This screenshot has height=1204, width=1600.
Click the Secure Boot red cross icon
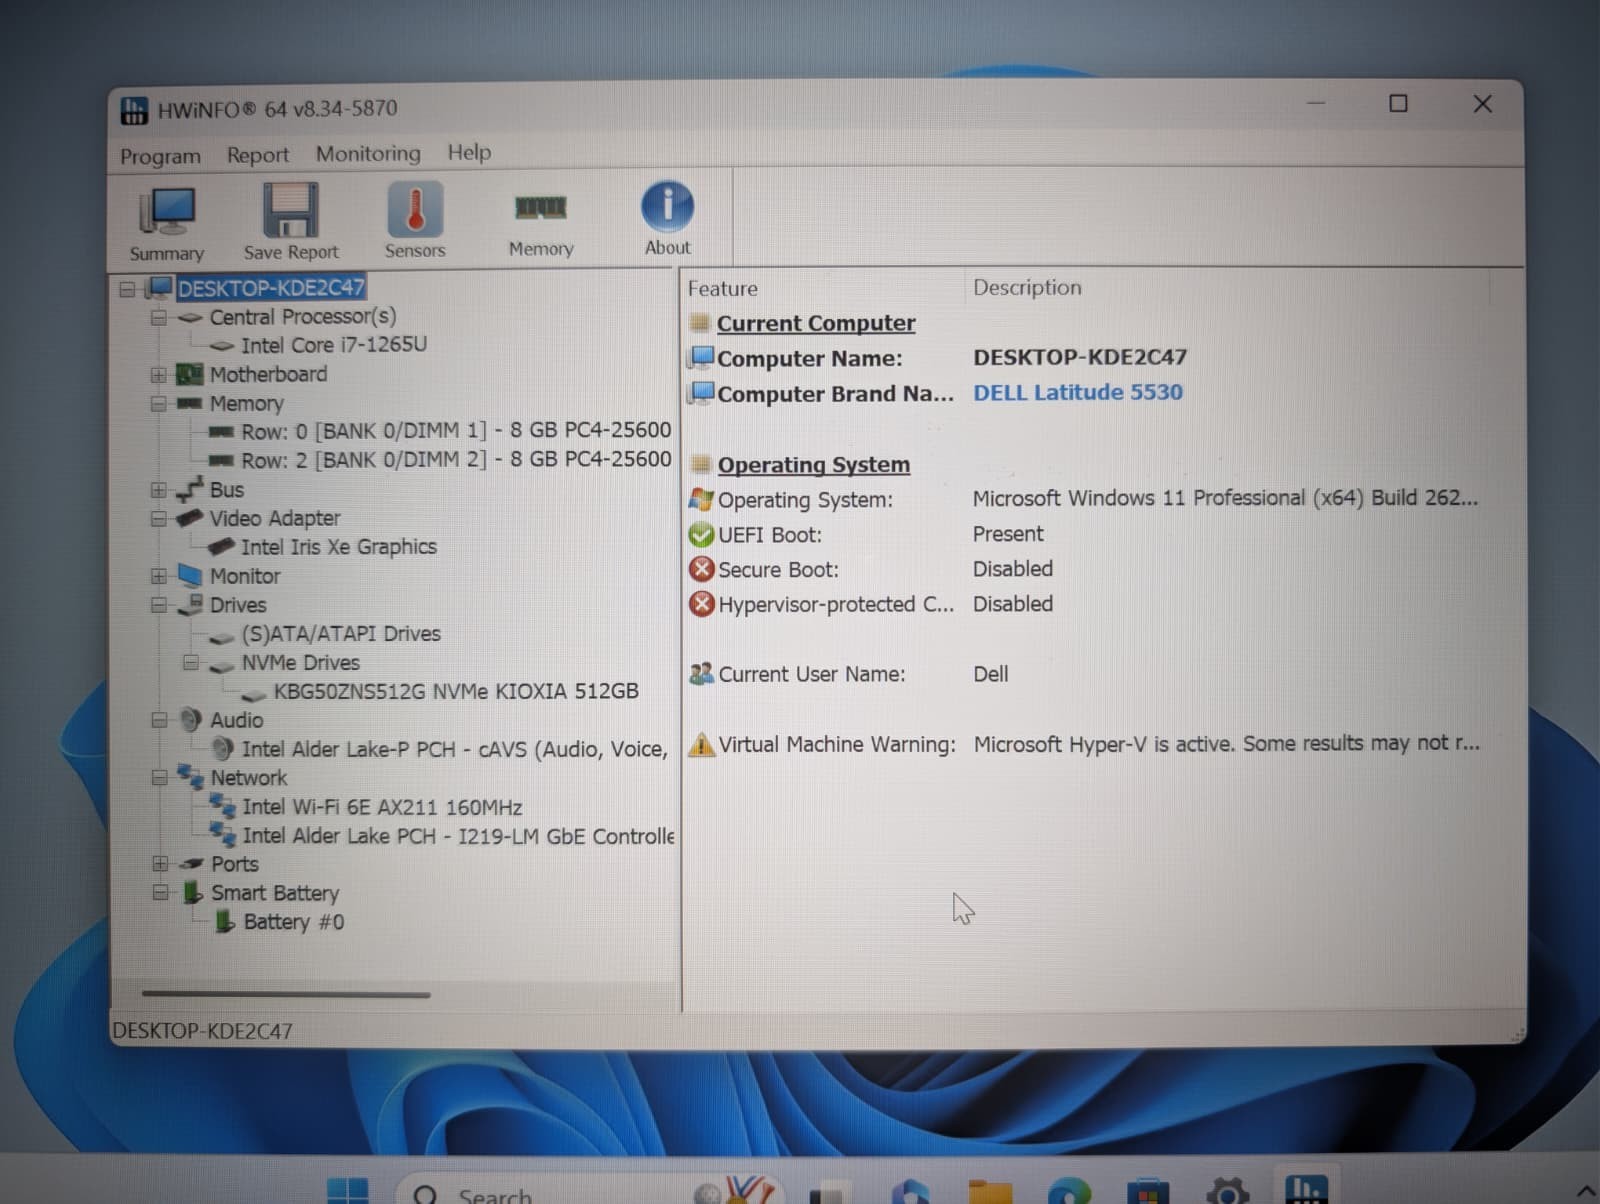click(702, 569)
